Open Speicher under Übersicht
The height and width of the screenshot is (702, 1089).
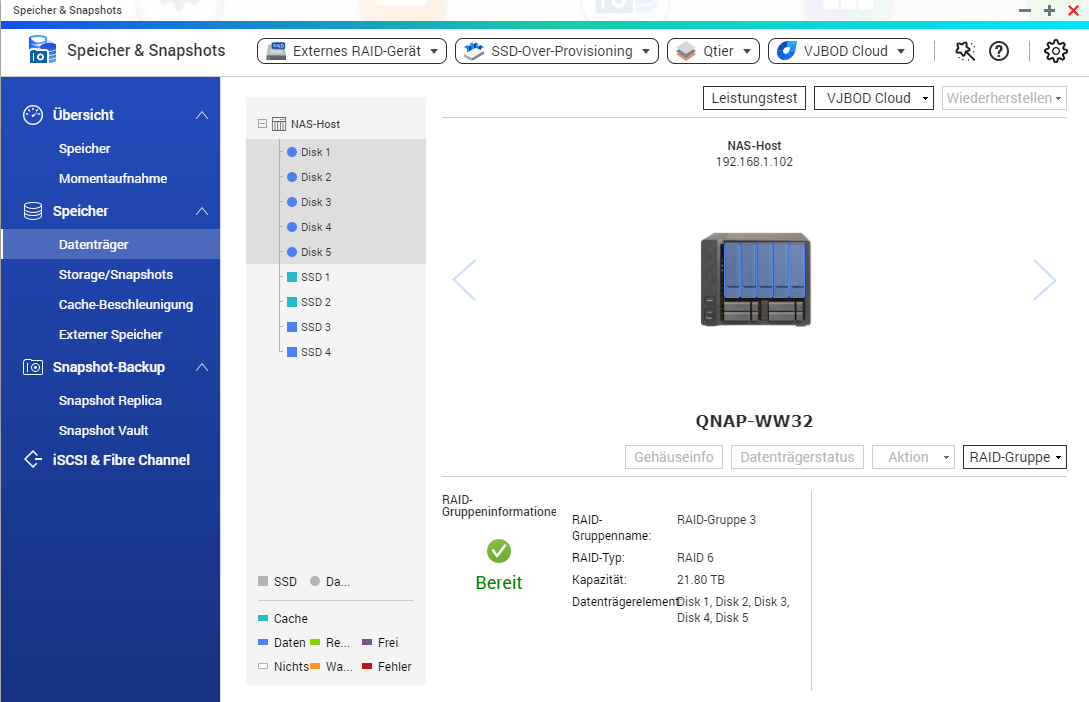pos(85,149)
